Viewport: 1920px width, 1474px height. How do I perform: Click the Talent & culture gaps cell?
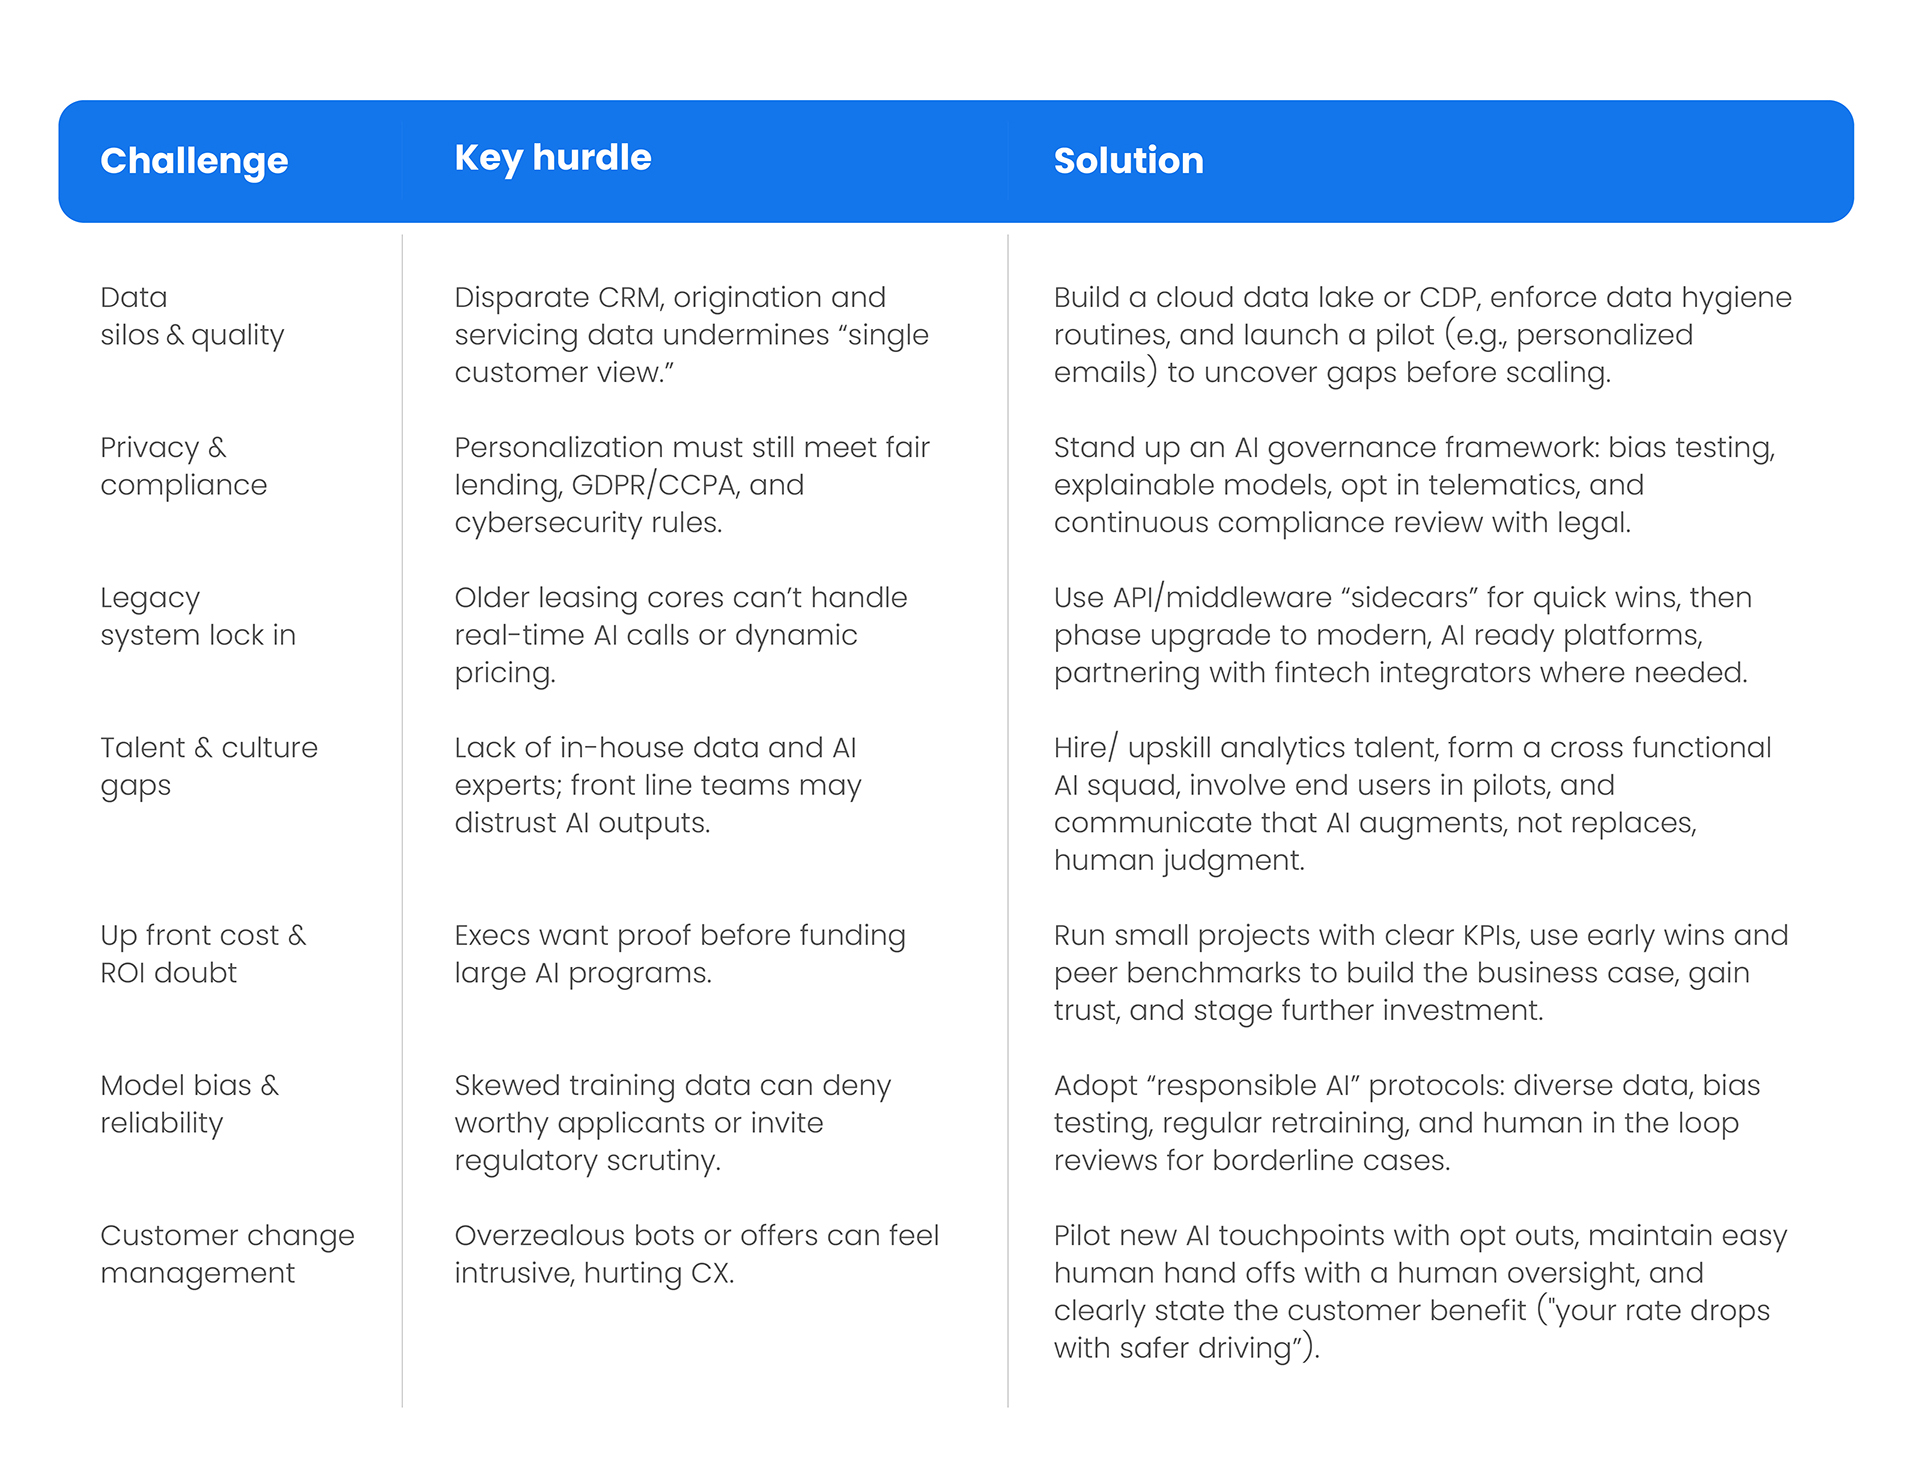point(209,766)
